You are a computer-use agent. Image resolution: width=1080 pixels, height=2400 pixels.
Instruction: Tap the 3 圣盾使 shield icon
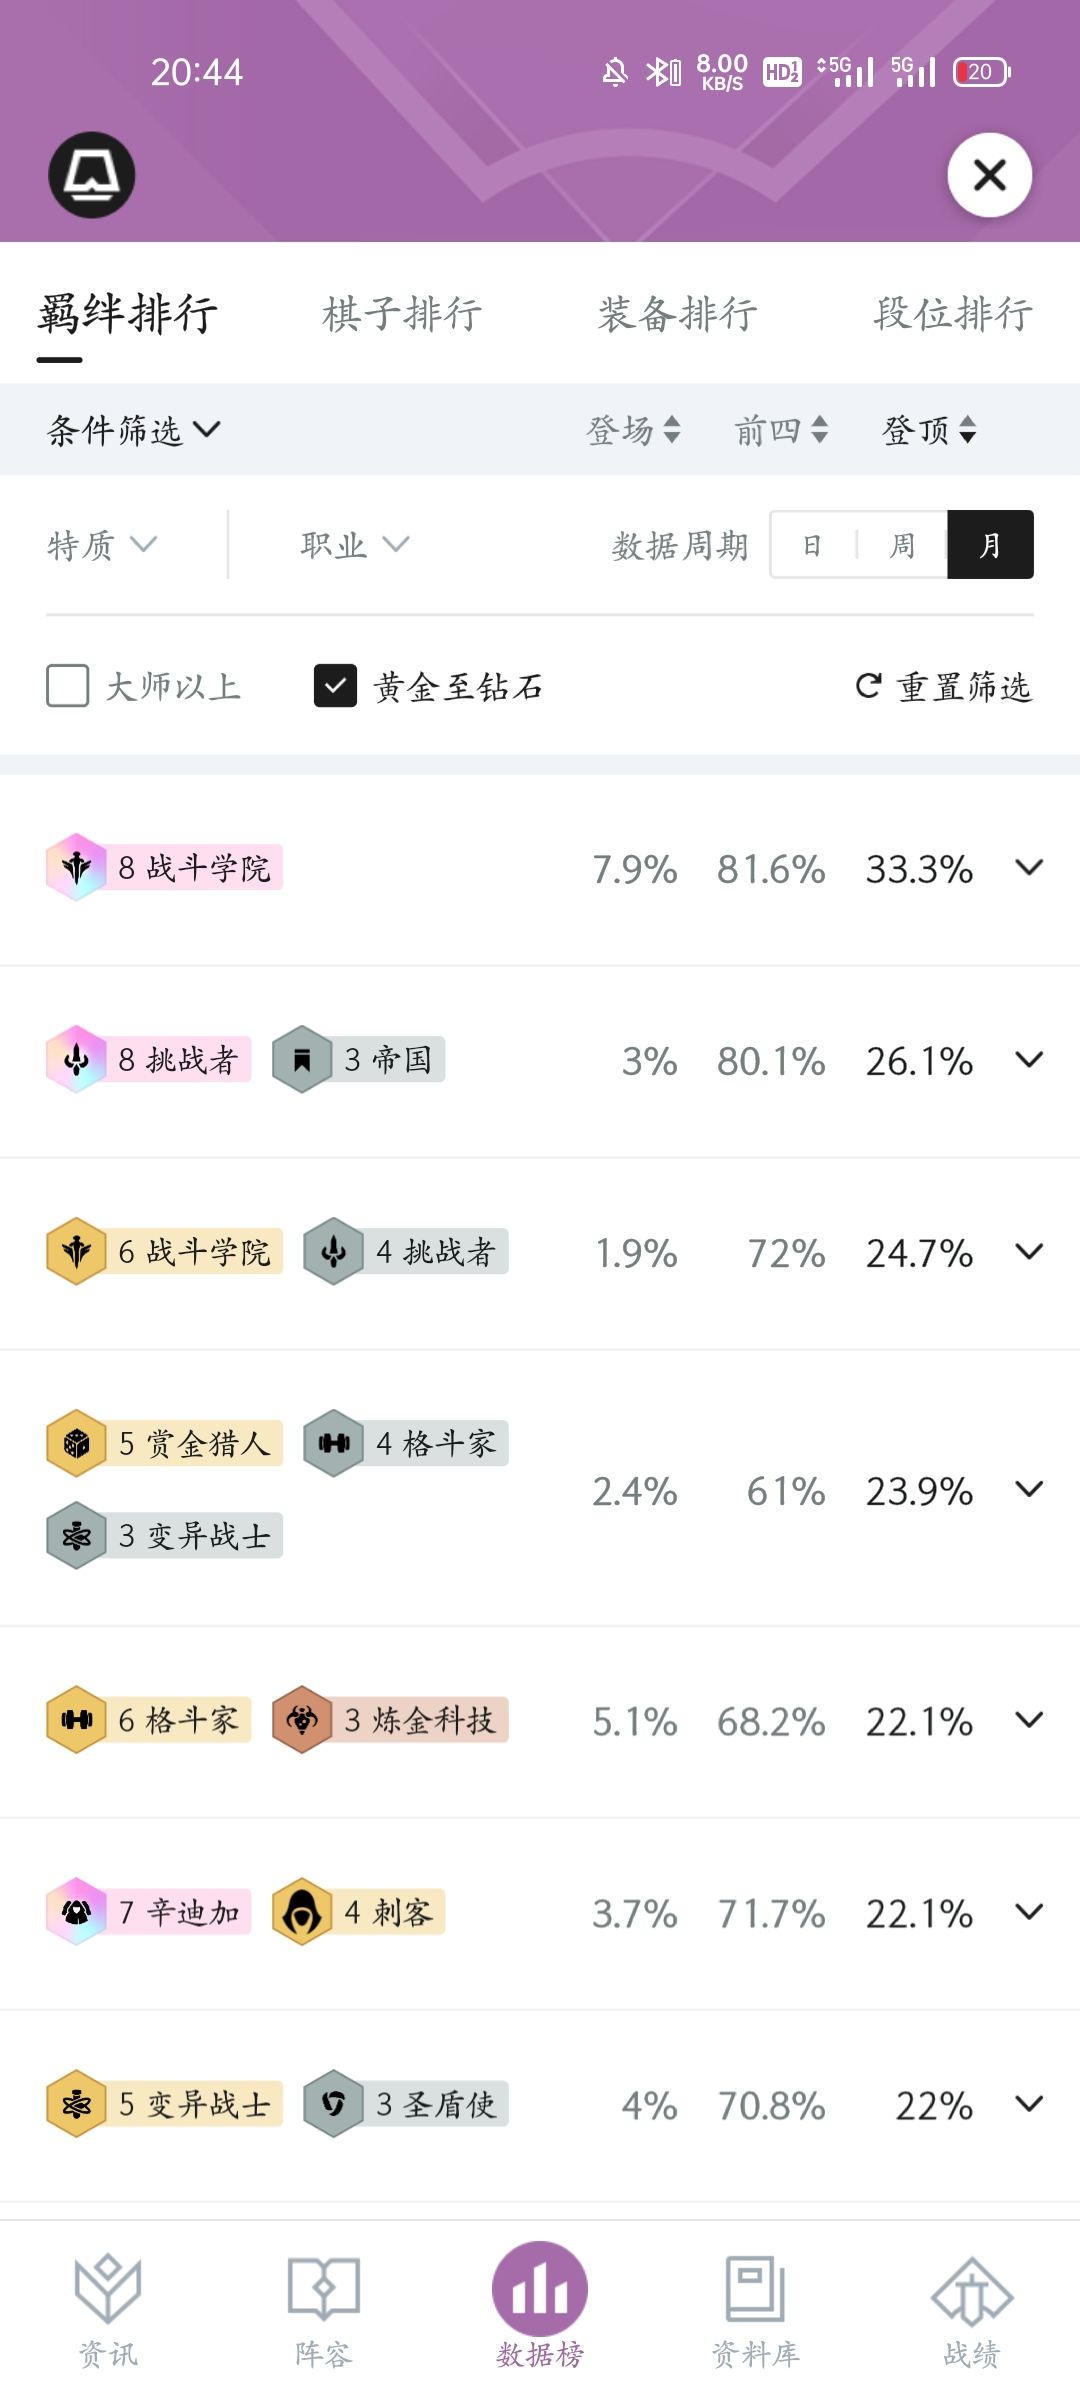334,2103
